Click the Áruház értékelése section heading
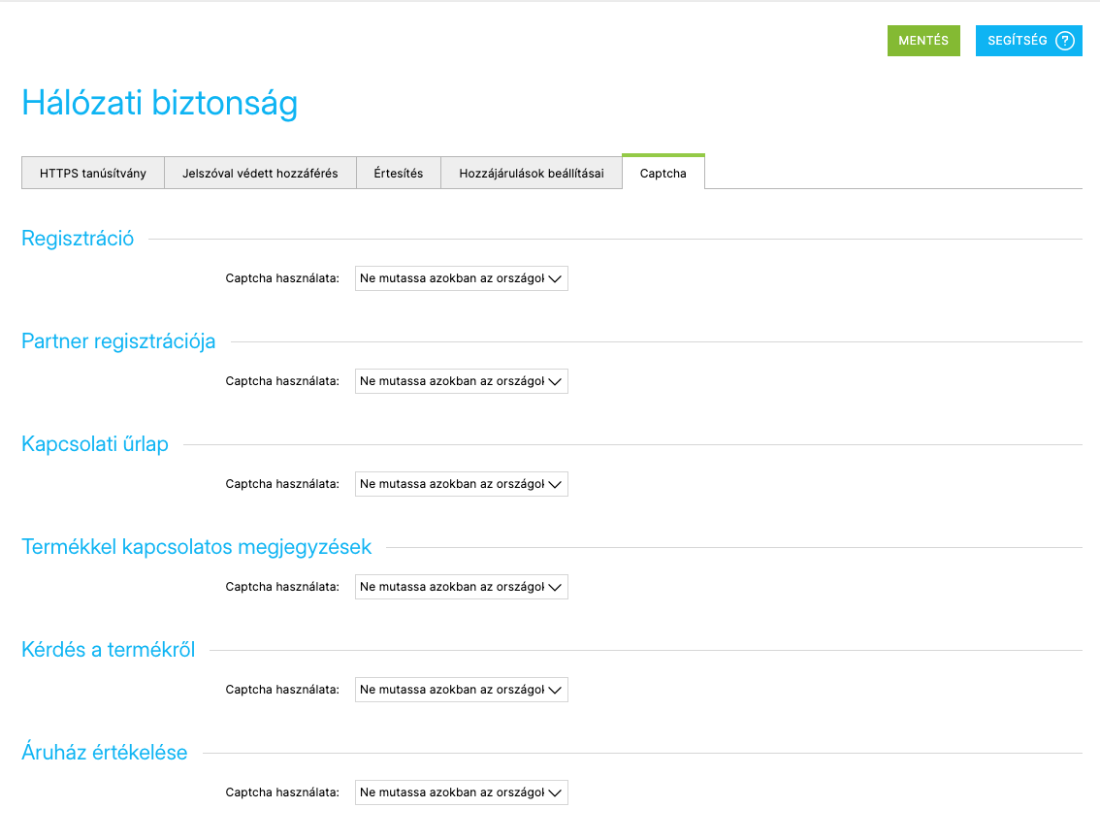Screen dimensions: 1100x840 pyautogui.click(x=105, y=752)
